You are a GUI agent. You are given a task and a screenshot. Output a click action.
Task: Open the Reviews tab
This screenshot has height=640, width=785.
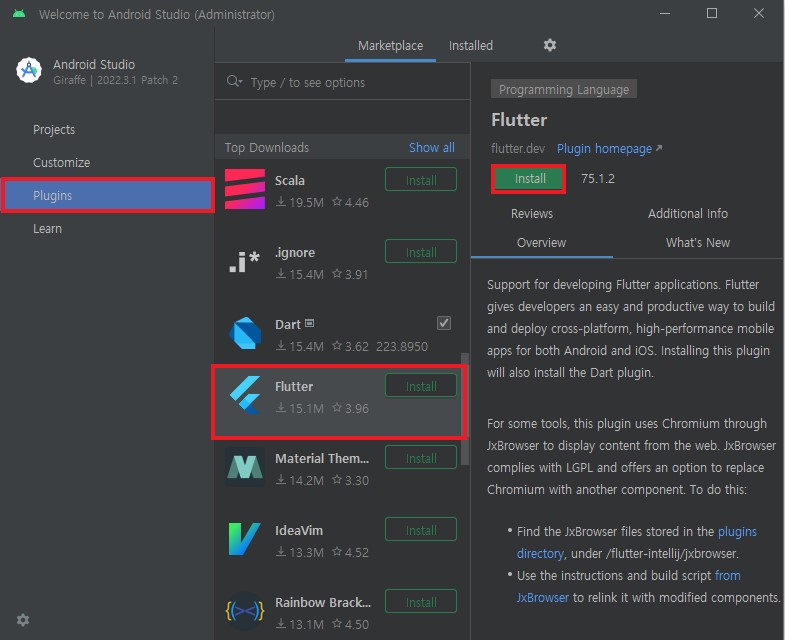click(532, 214)
